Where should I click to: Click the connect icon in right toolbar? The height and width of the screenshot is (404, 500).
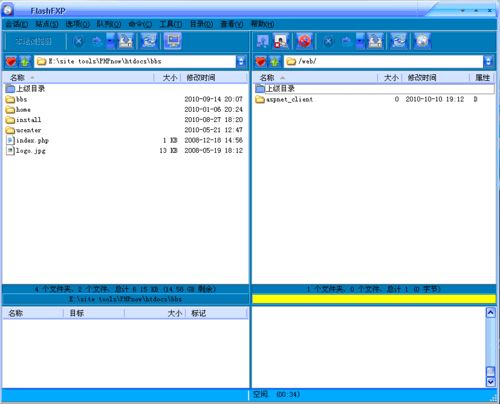click(x=263, y=41)
